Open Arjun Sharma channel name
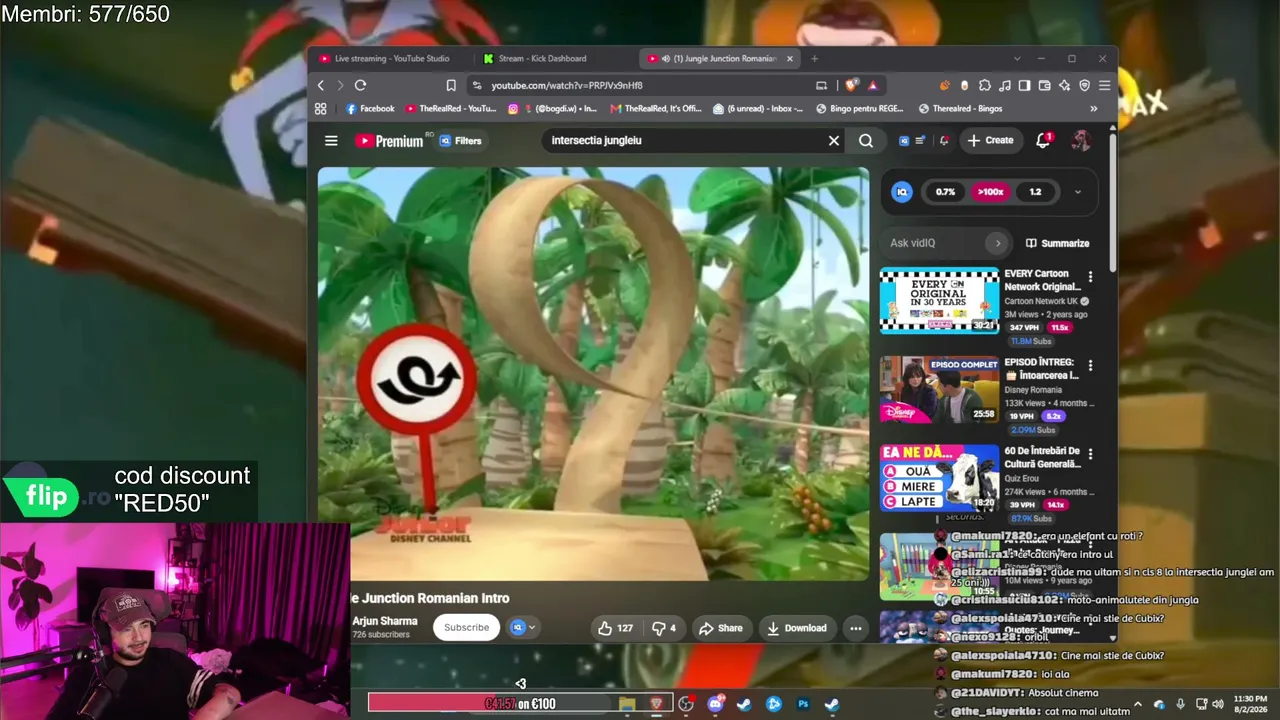This screenshot has width=1280, height=720. 384,621
